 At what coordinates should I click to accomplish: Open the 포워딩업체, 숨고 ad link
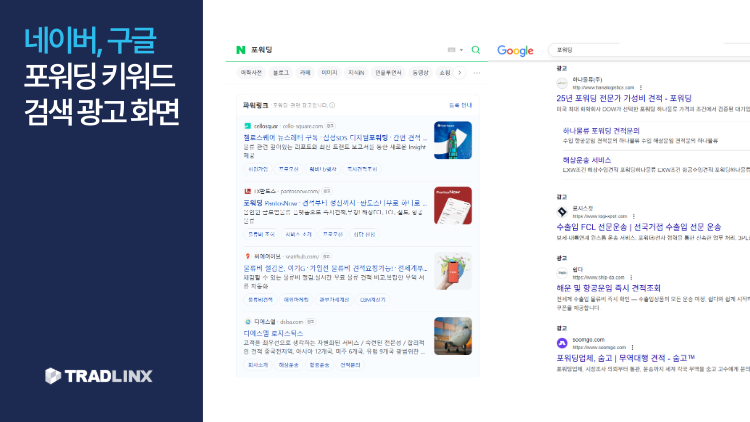point(626,358)
